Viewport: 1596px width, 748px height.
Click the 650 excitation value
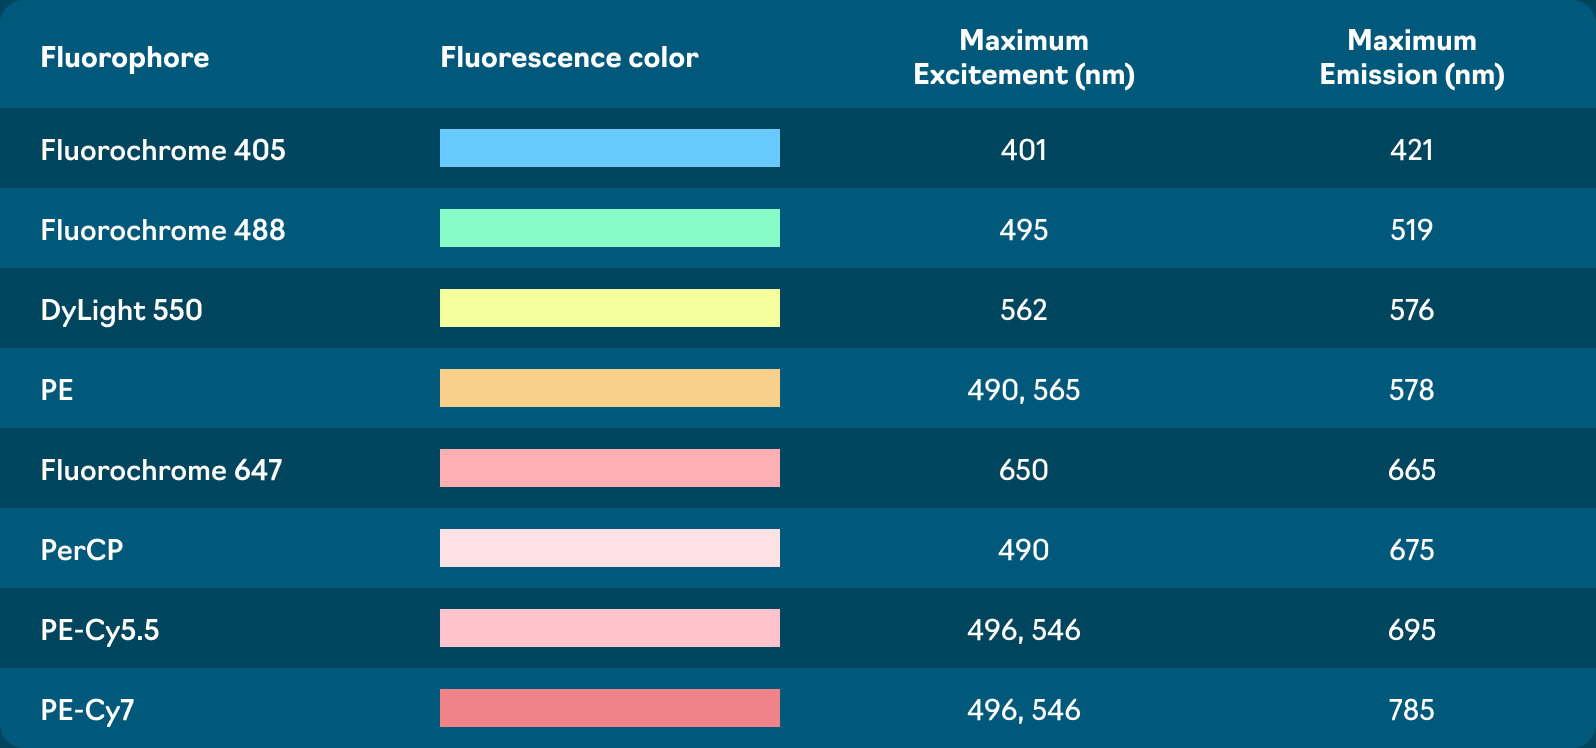[x=1024, y=470]
